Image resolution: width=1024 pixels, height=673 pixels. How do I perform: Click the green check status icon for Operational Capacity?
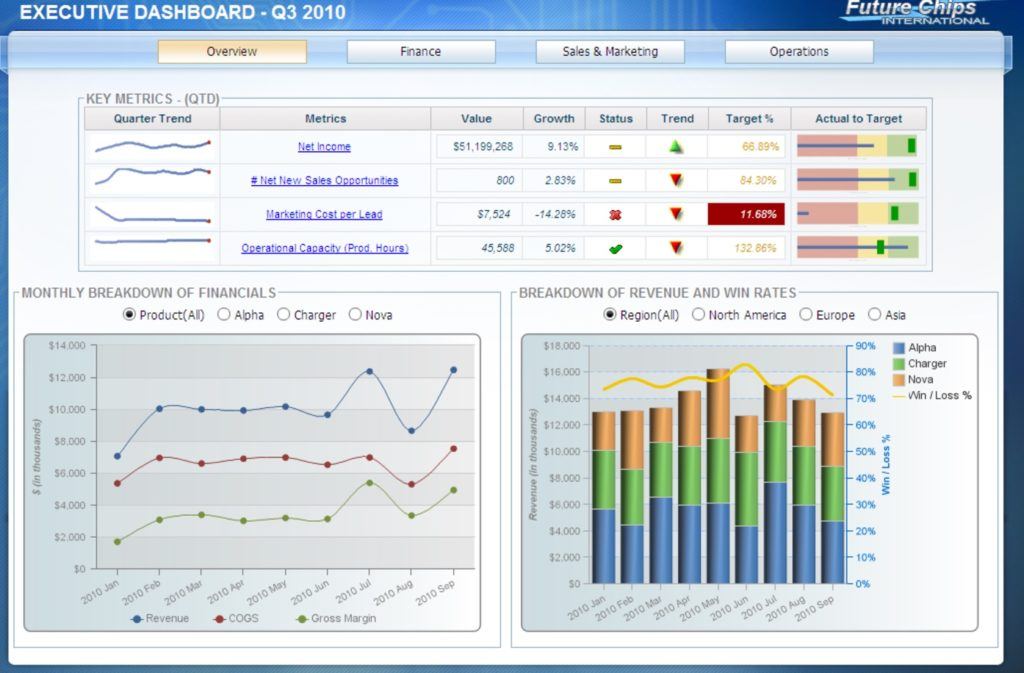614,246
